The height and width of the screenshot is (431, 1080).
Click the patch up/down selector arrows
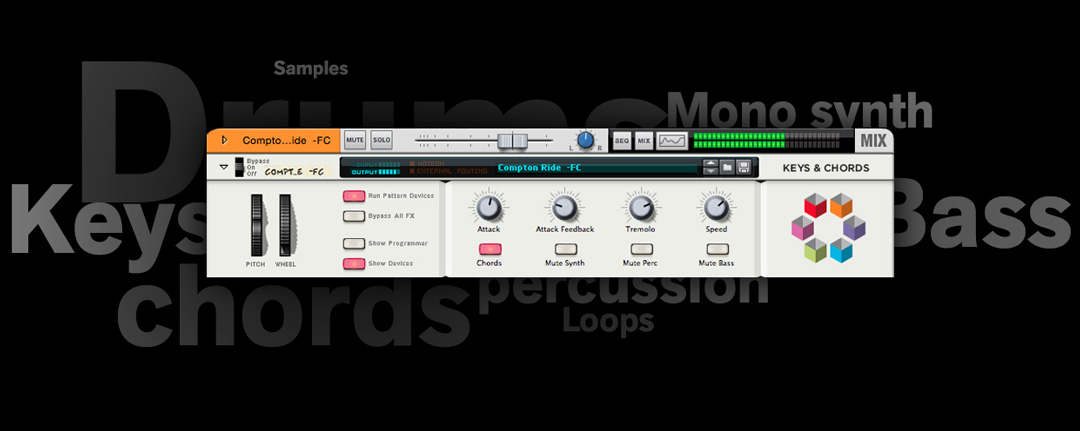click(710, 167)
